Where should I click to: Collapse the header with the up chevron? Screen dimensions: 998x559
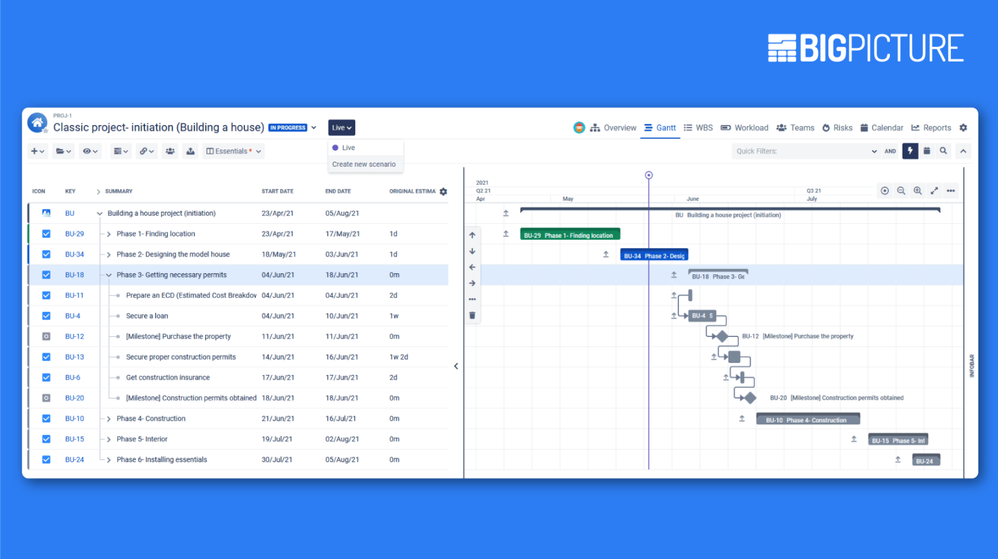pos(963,151)
